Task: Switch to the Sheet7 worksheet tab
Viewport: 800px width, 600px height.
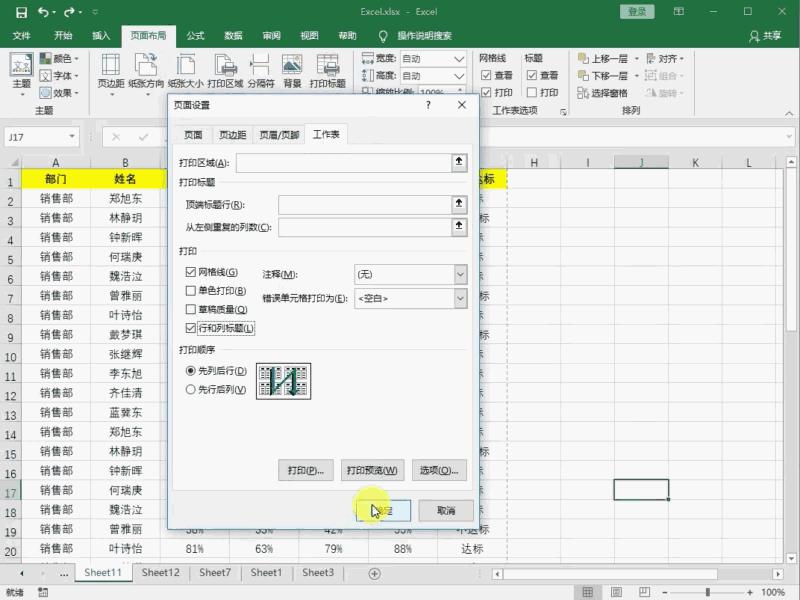Action: 215,572
